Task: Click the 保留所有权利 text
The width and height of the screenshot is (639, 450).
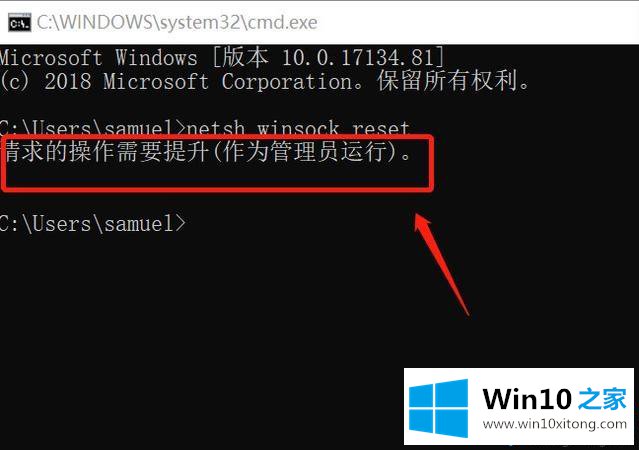Action: 447,81
